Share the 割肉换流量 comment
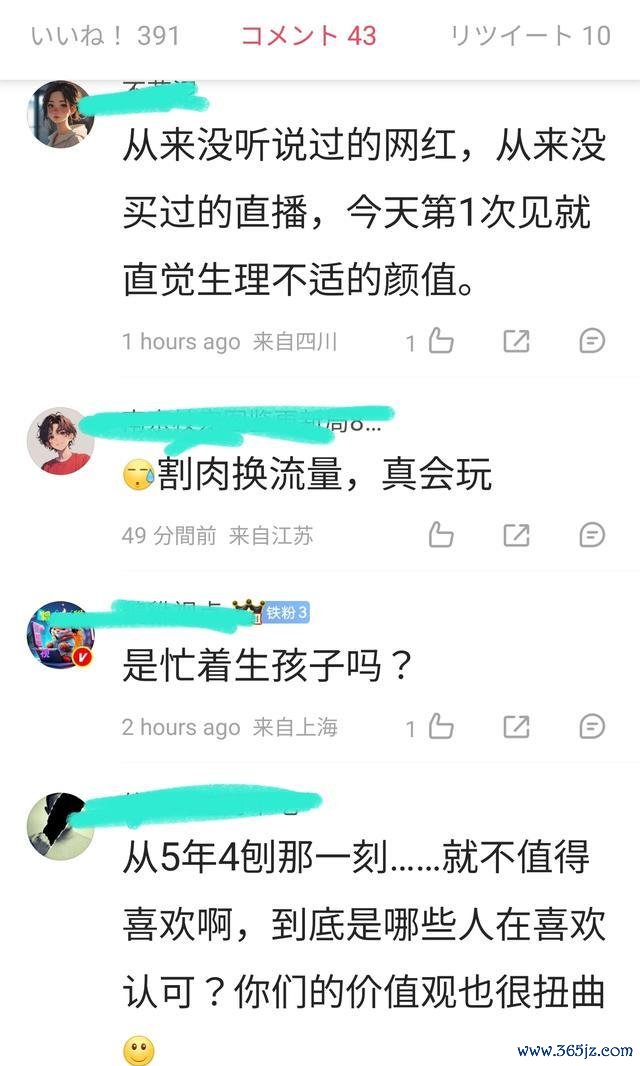Screen dimensions: 640x1066 click(516, 535)
